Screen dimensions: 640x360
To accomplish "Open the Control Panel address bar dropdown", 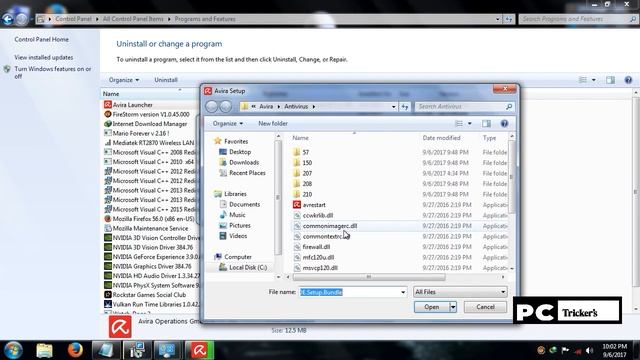I will [x=498, y=19].
